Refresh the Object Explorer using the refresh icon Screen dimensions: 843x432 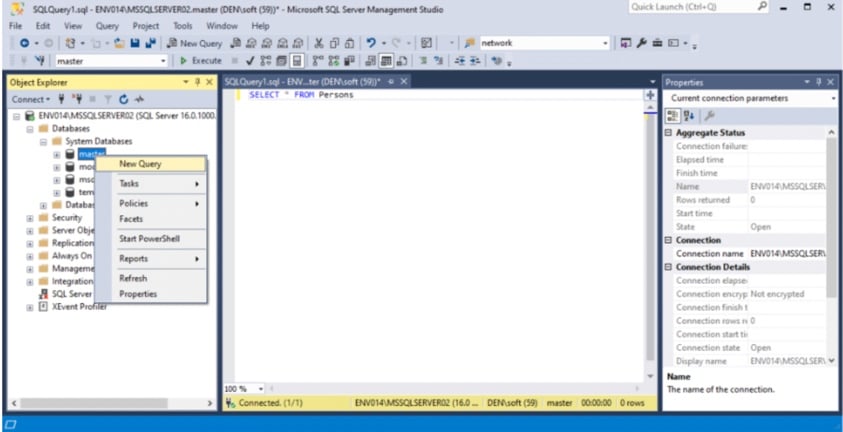click(x=124, y=100)
